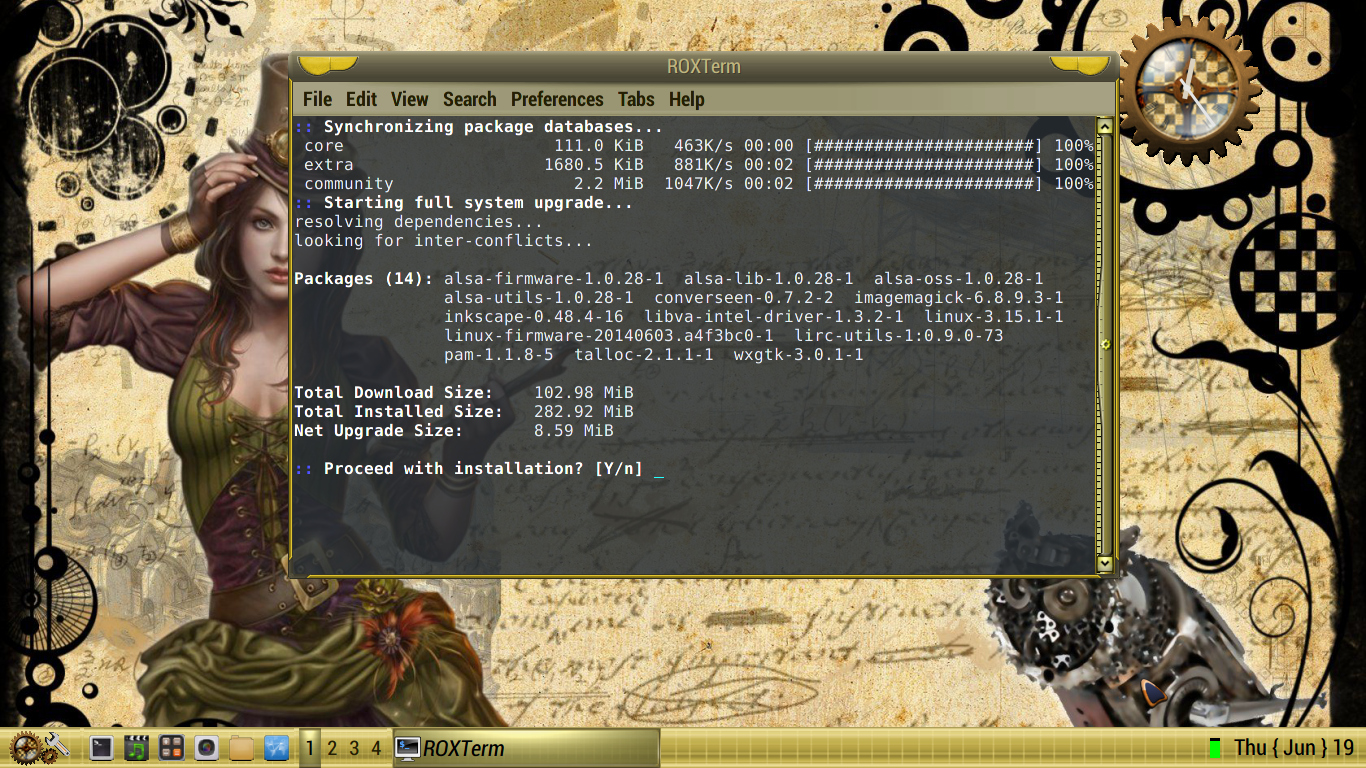This screenshot has width=1366, height=768.
Task: Switch to workspace 3
Action: [354, 748]
